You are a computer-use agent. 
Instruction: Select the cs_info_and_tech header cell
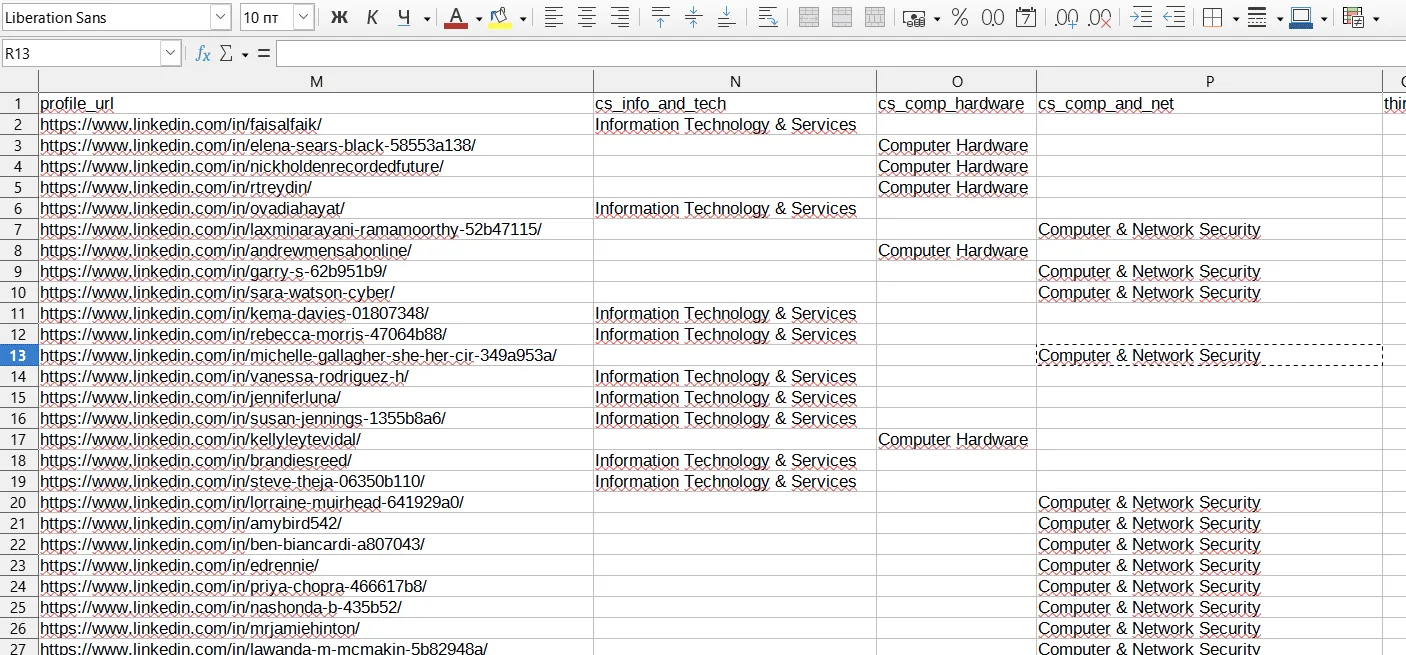pyautogui.click(x=735, y=103)
